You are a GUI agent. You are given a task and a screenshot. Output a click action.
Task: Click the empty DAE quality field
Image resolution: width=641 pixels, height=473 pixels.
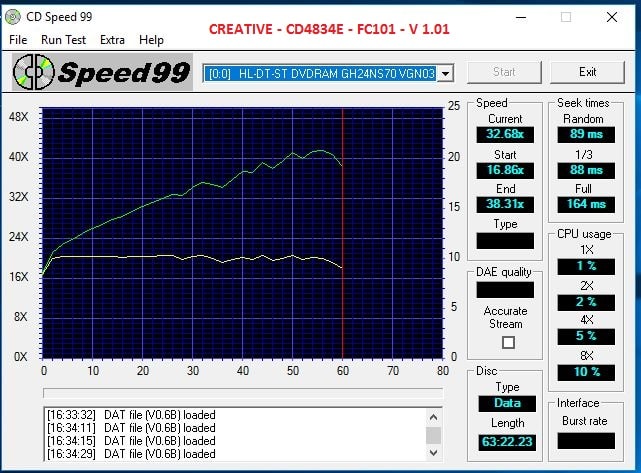pos(505,290)
